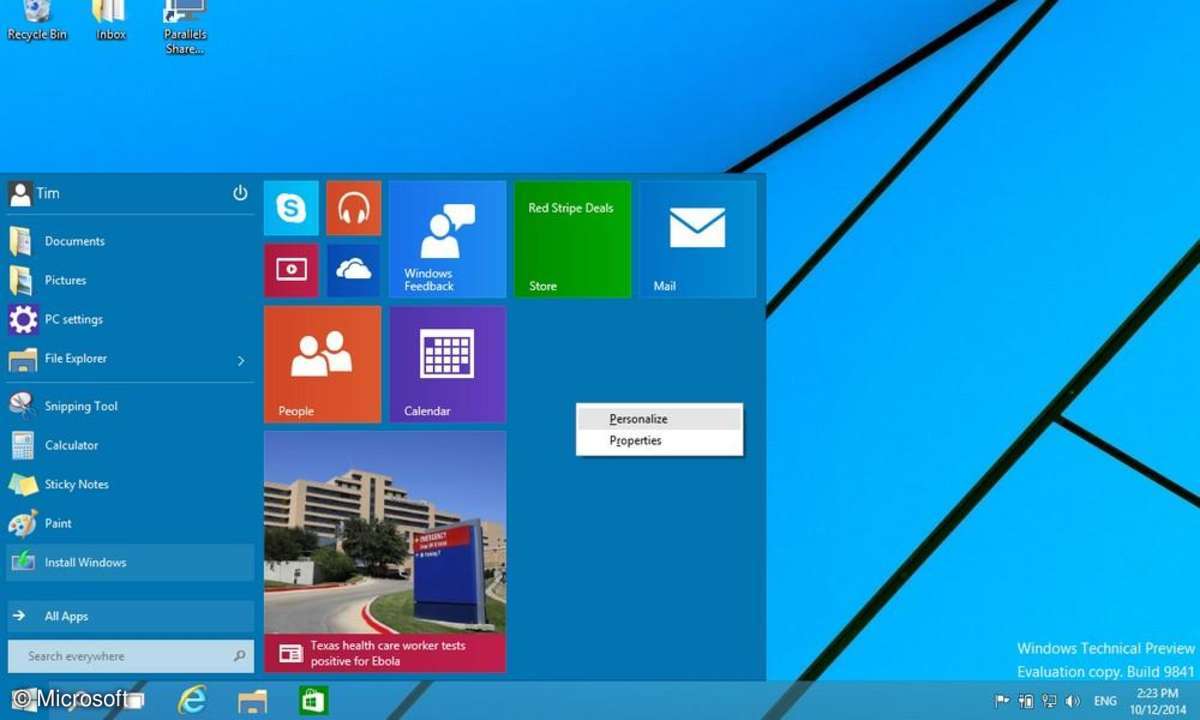
Task: Open the Calendar tile
Action: coord(447,364)
